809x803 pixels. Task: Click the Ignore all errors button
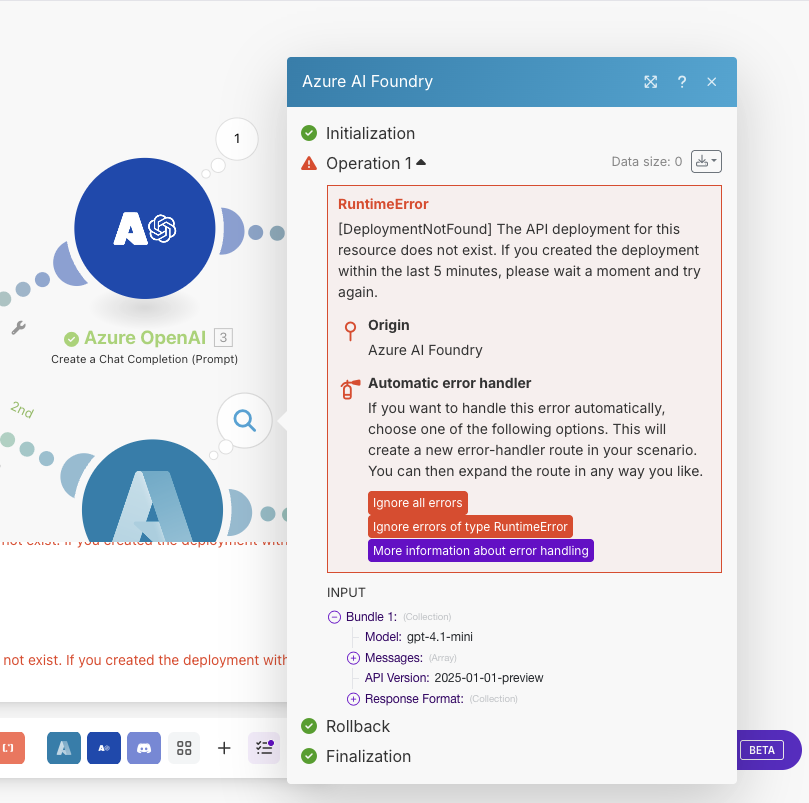[x=417, y=503]
